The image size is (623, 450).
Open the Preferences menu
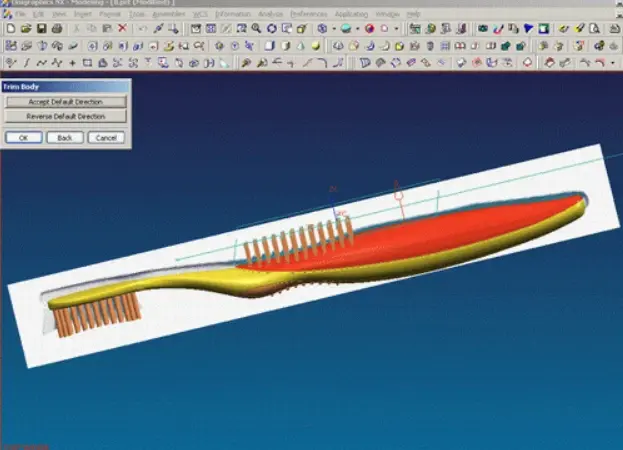tap(309, 14)
